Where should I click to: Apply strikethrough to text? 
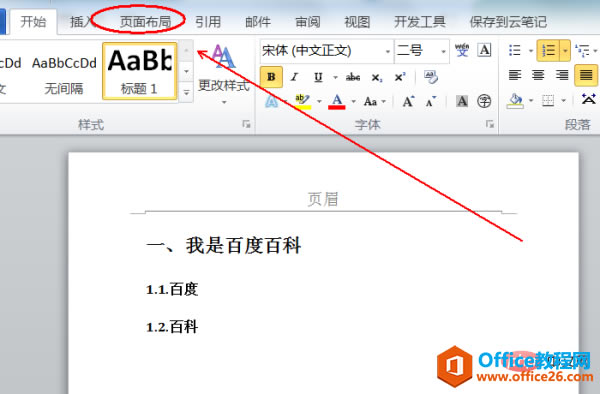[x=352, y=77]
